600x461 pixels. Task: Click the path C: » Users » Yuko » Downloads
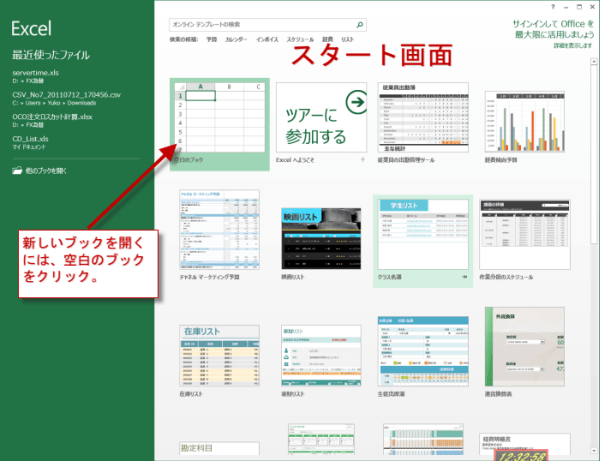pos(54,103)
